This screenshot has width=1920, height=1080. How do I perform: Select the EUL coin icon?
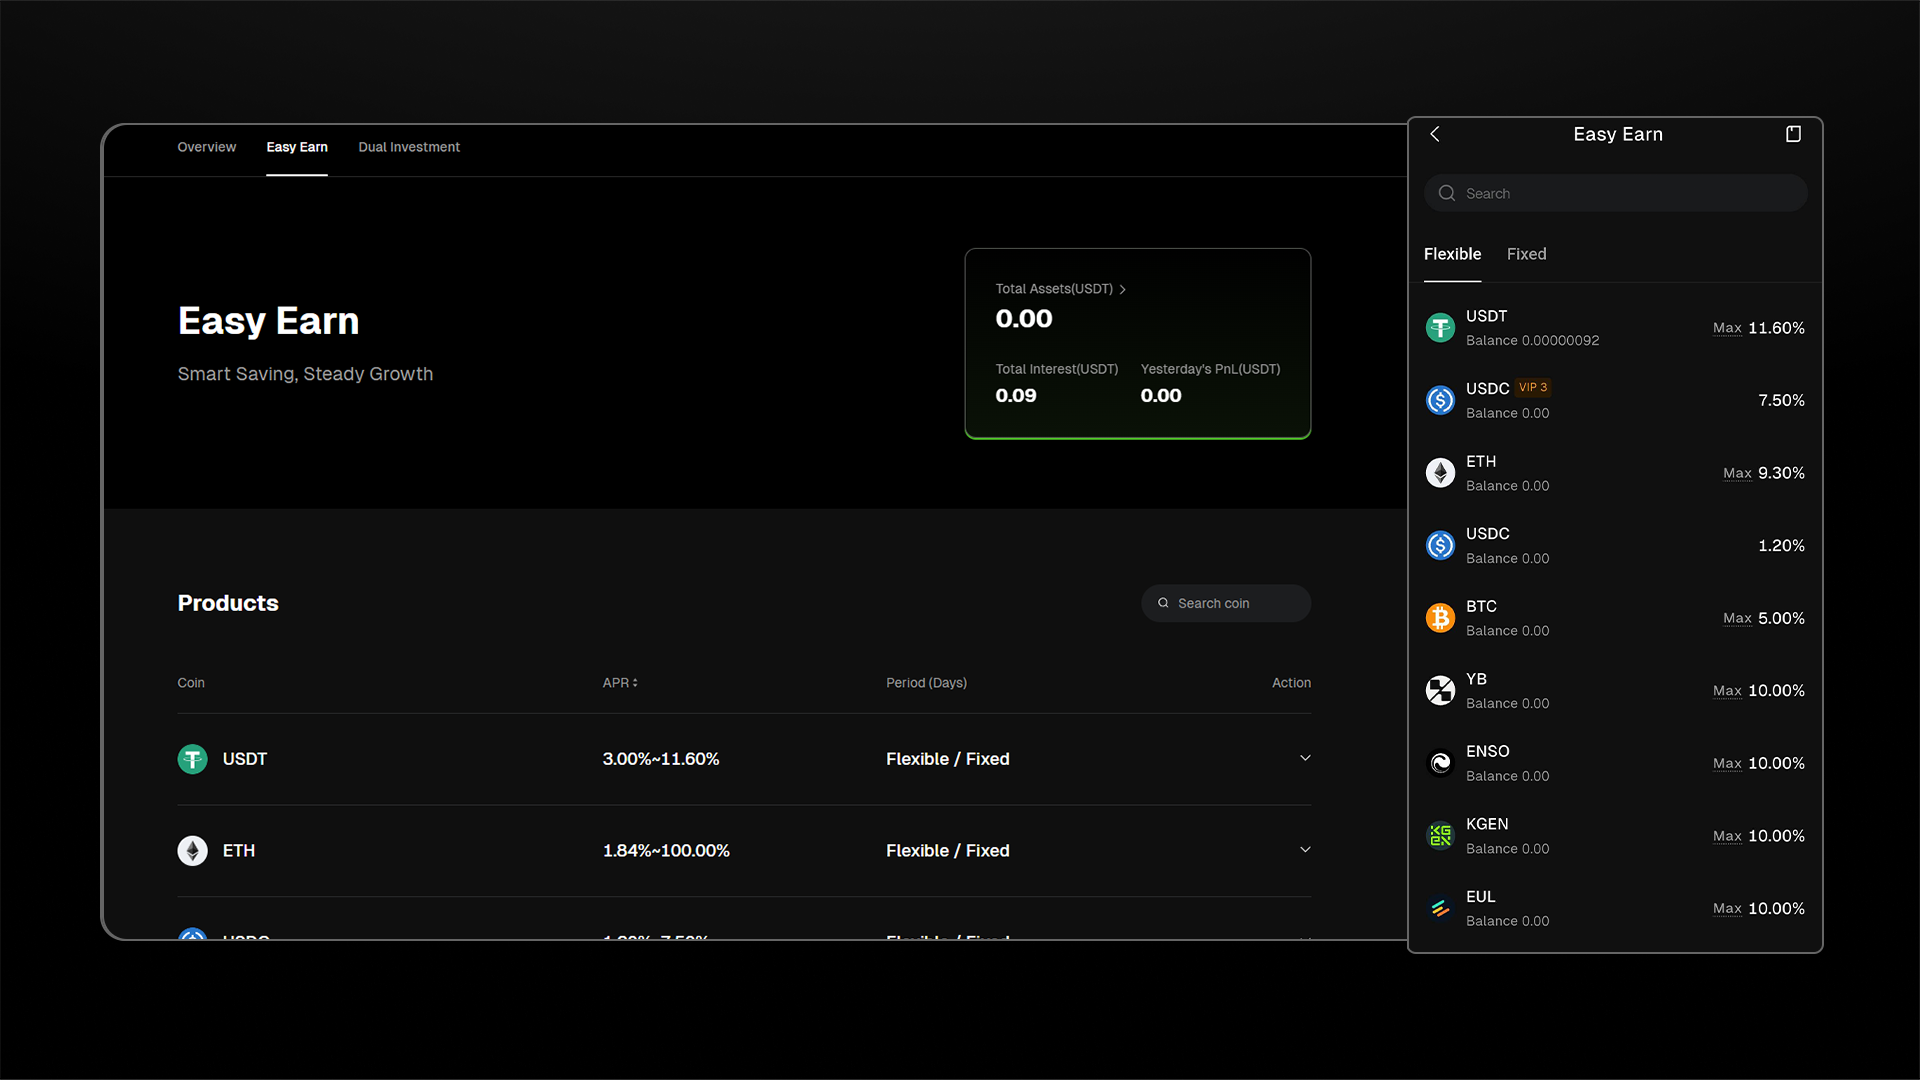1440,908
